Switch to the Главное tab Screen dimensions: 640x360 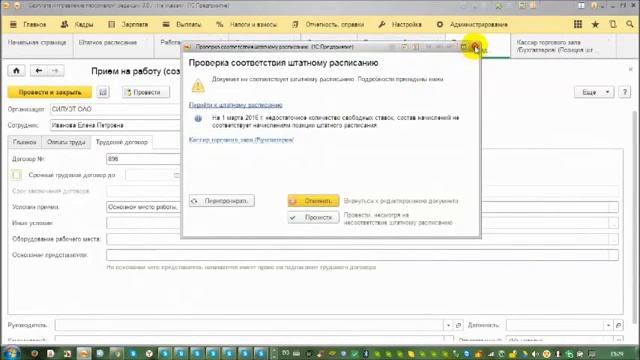24,142
